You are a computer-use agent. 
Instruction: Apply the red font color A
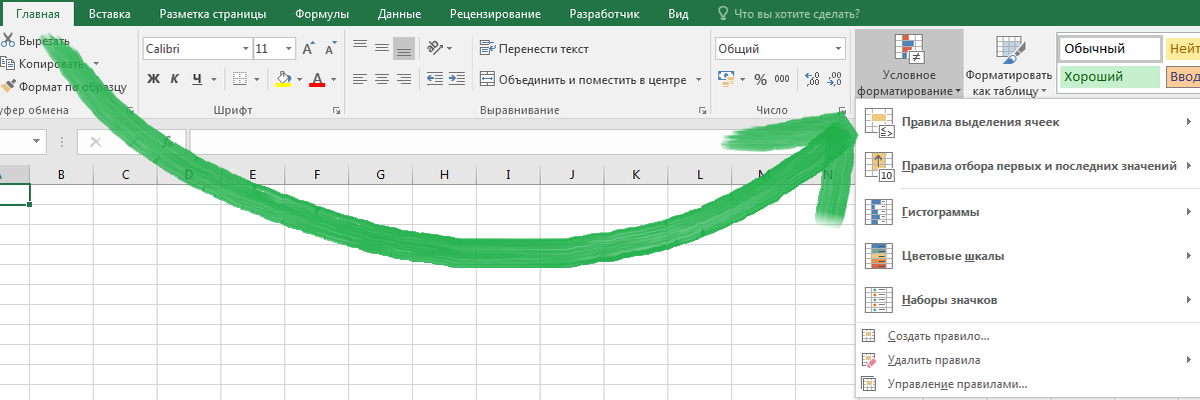[x=318, y=79]
